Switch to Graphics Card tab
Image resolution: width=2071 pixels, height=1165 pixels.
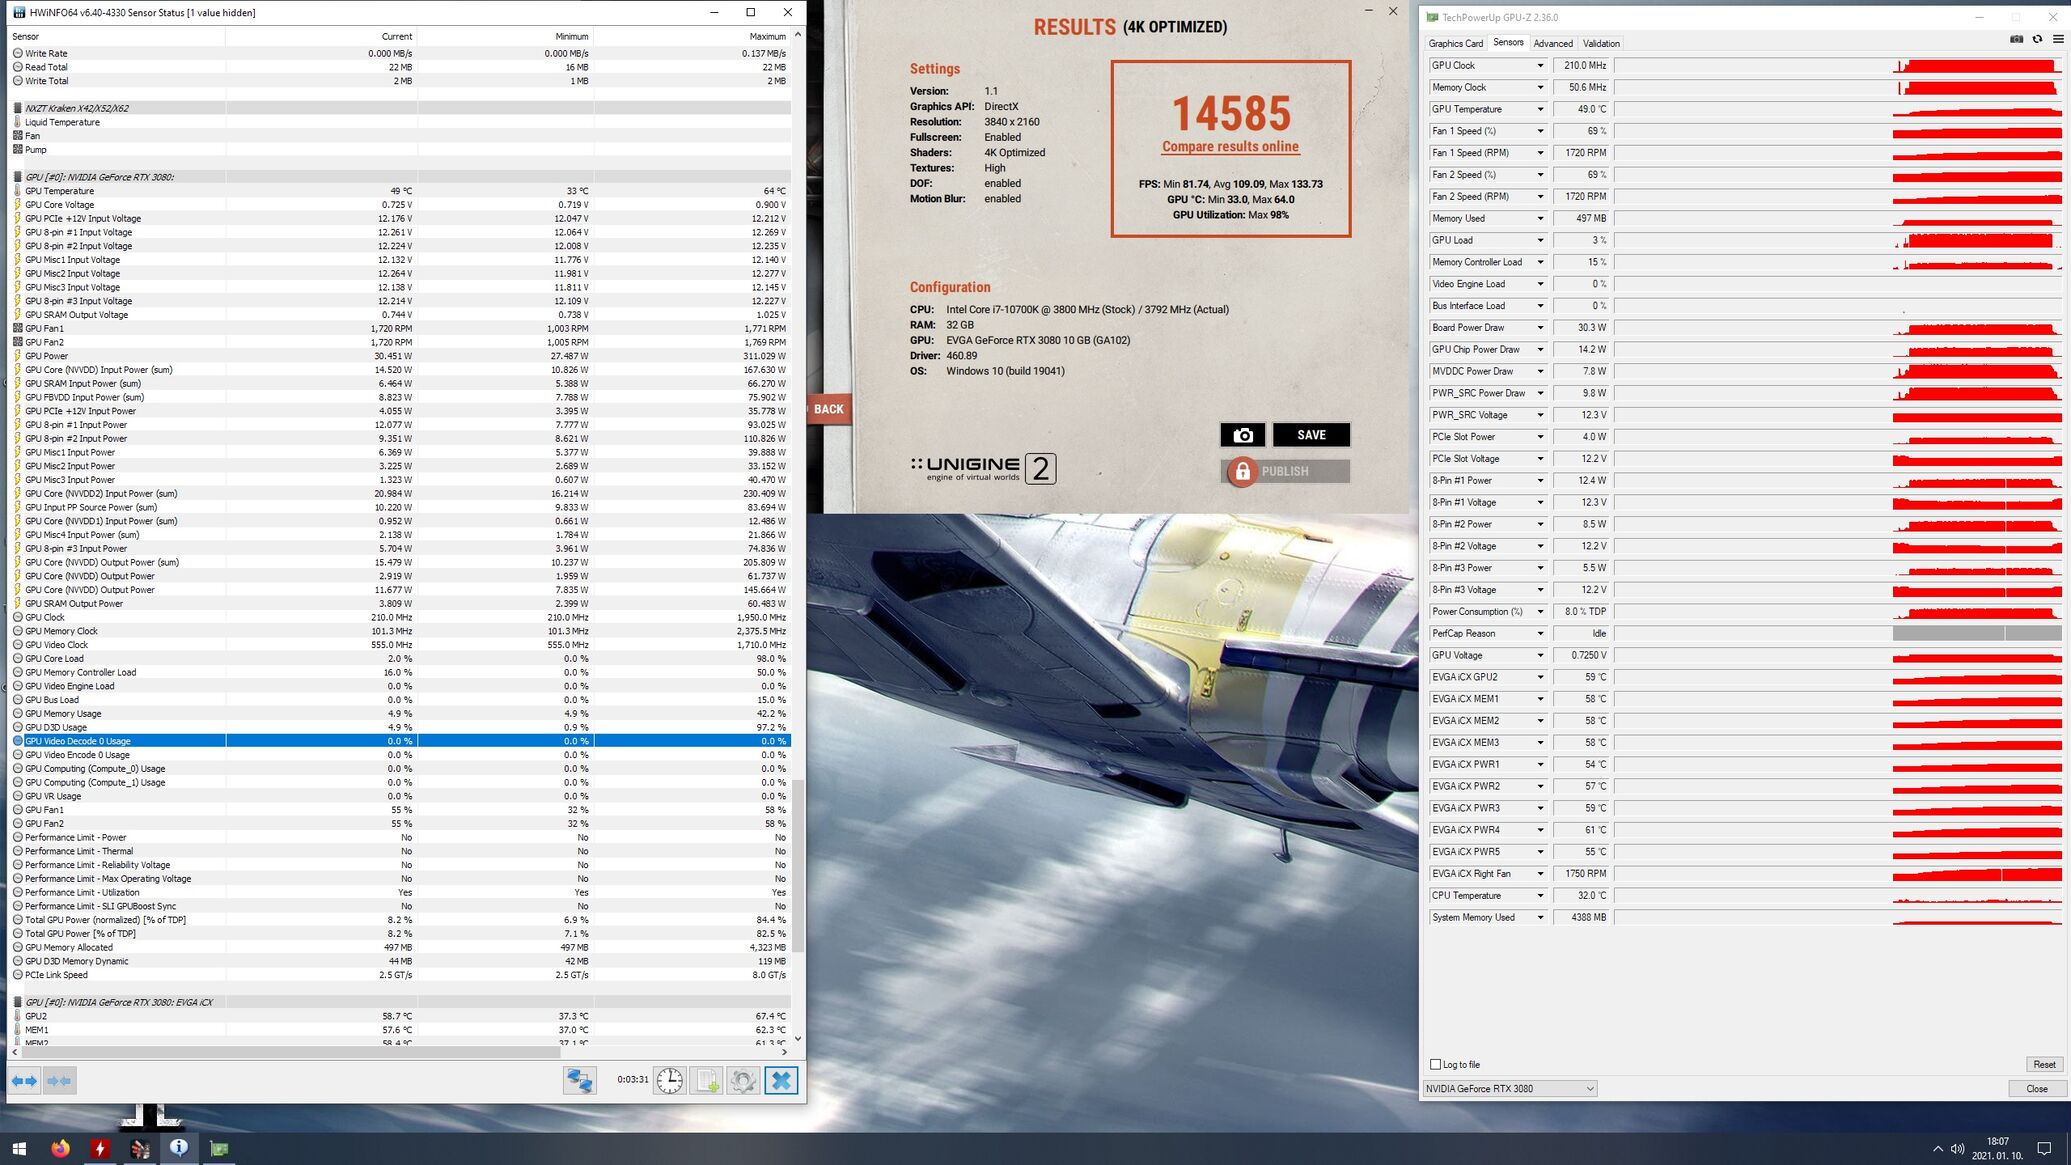1455,43
